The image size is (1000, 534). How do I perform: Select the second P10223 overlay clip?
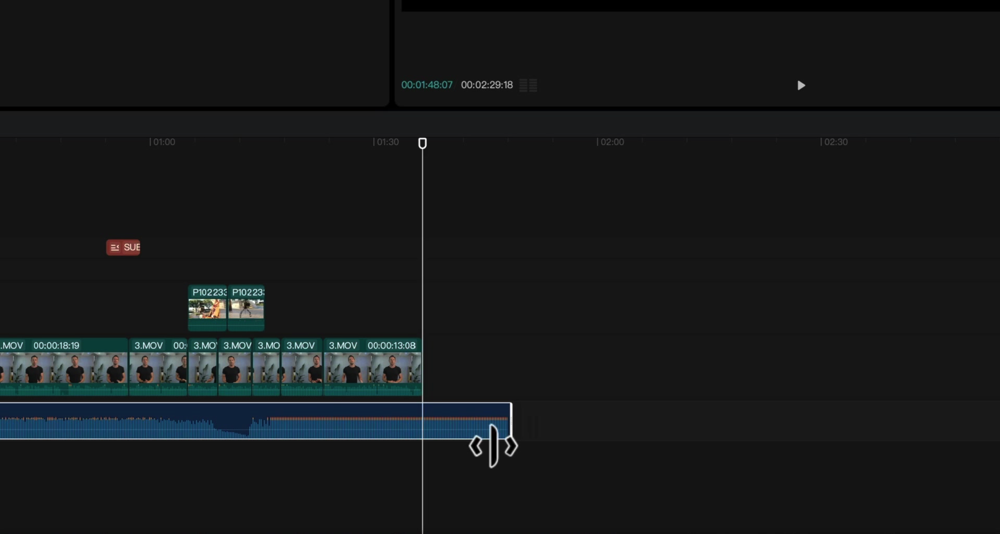(x=246, y=308)
